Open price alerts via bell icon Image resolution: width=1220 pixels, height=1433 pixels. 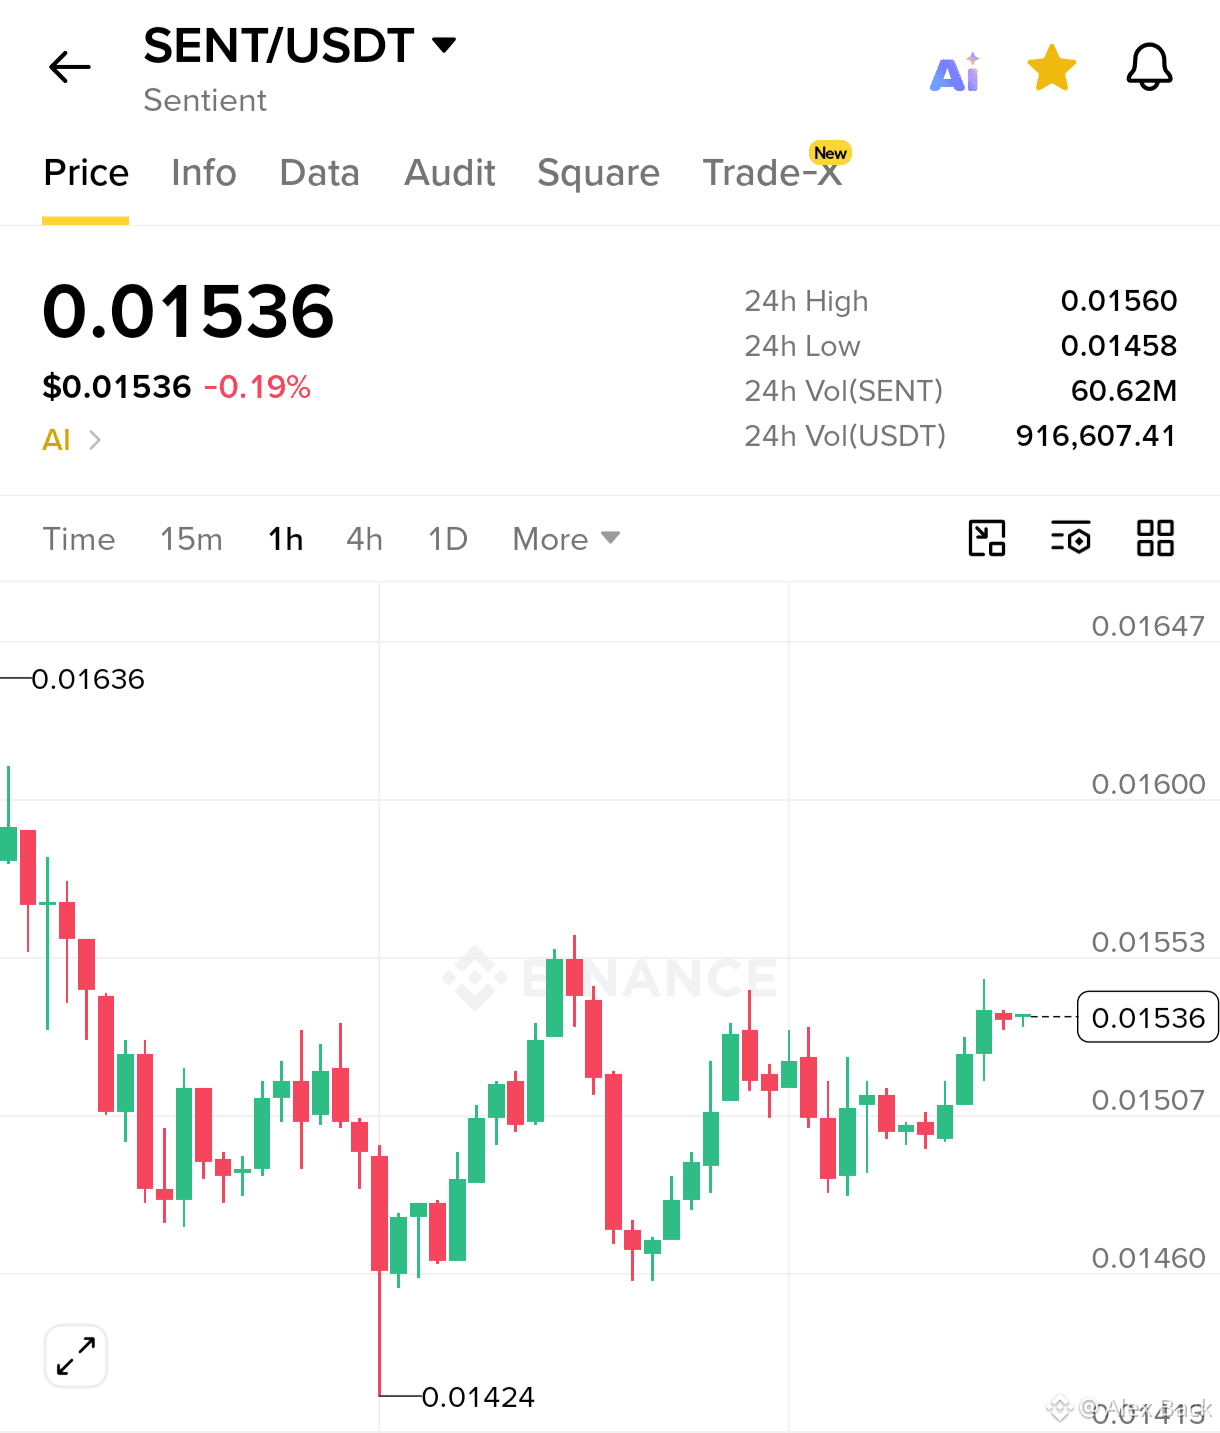[x=1149, y=67]
